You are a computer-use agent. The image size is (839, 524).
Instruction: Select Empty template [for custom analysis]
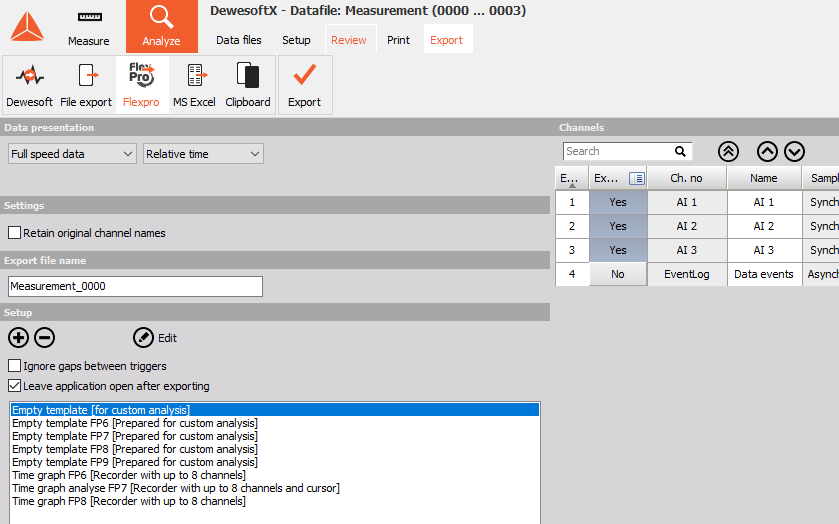[274, 410]
